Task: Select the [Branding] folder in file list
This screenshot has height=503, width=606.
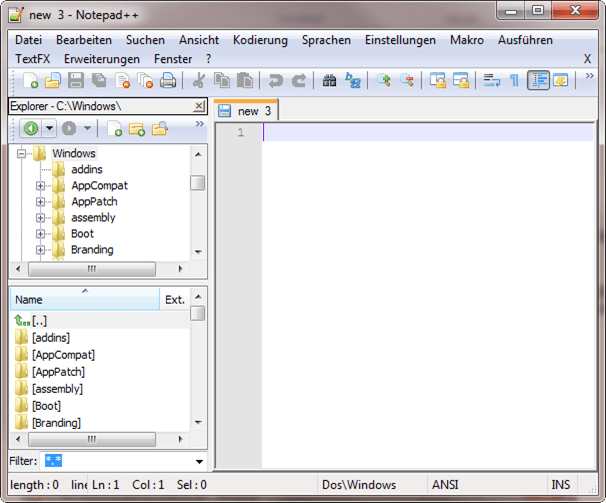Action: pyautogui.click(x=56, y=423)
